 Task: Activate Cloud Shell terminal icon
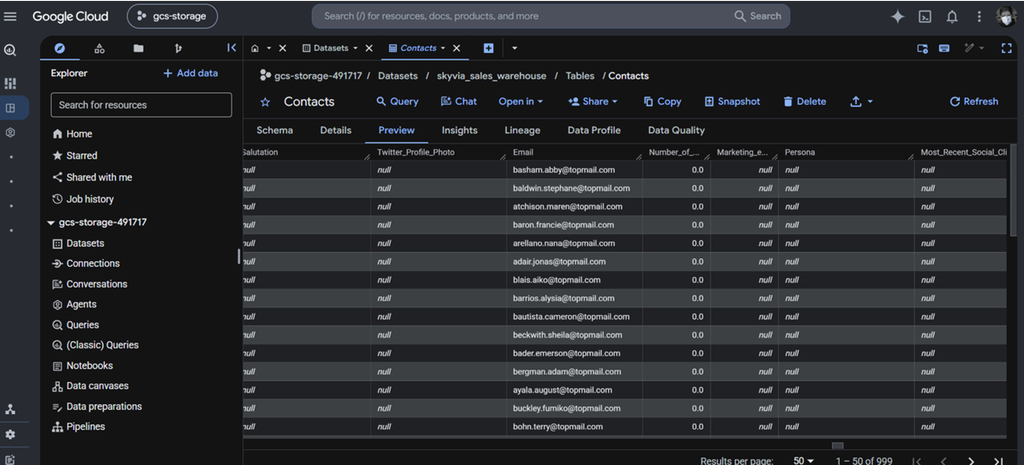pos(925,17)
